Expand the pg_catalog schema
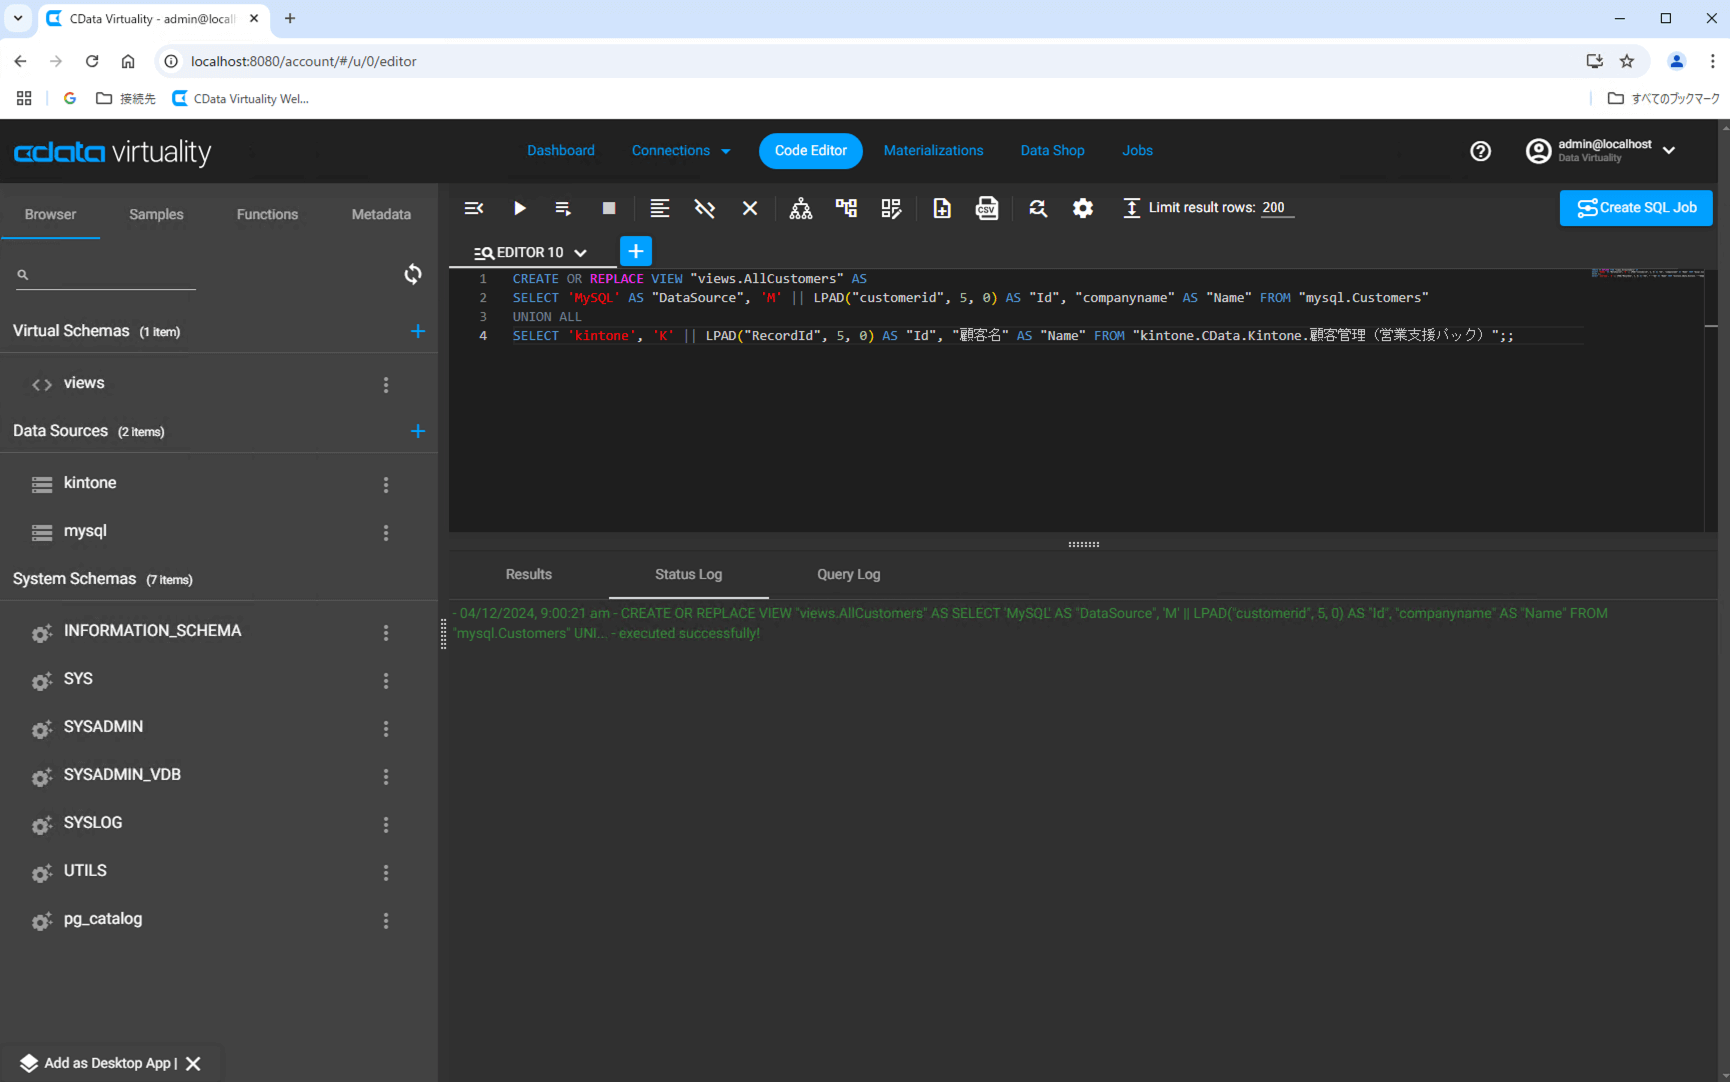The image size is (1730, 1082). pyautogui.click(x=103, y=919)
